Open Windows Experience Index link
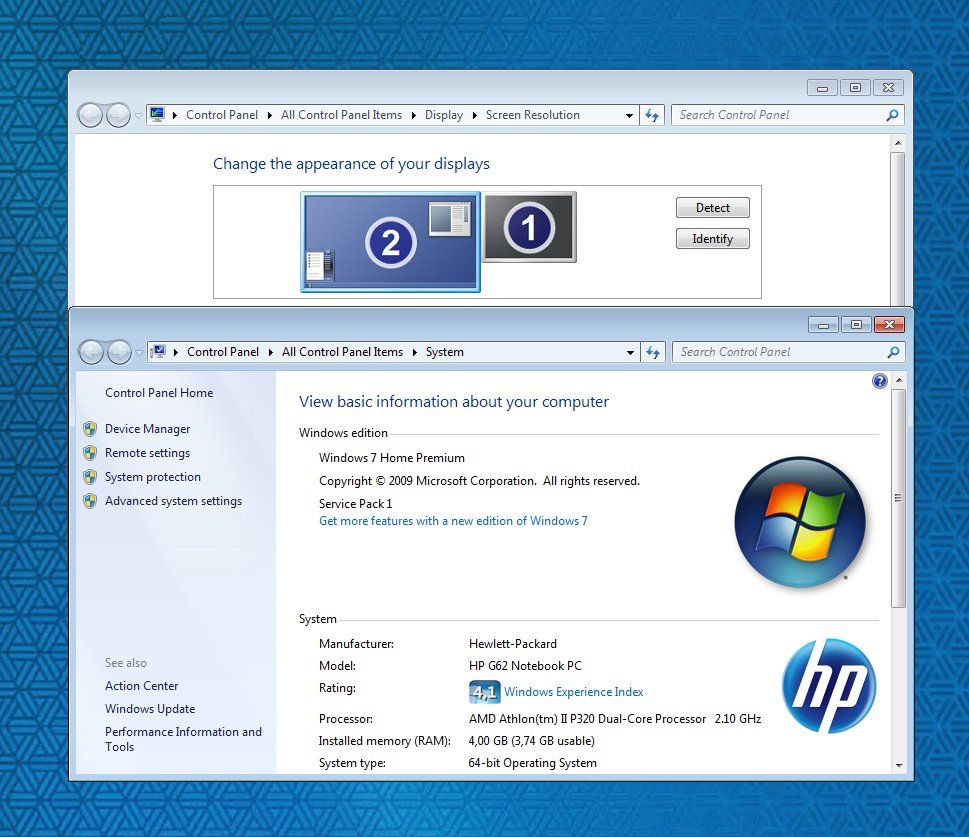 click(x=573, y=692)
